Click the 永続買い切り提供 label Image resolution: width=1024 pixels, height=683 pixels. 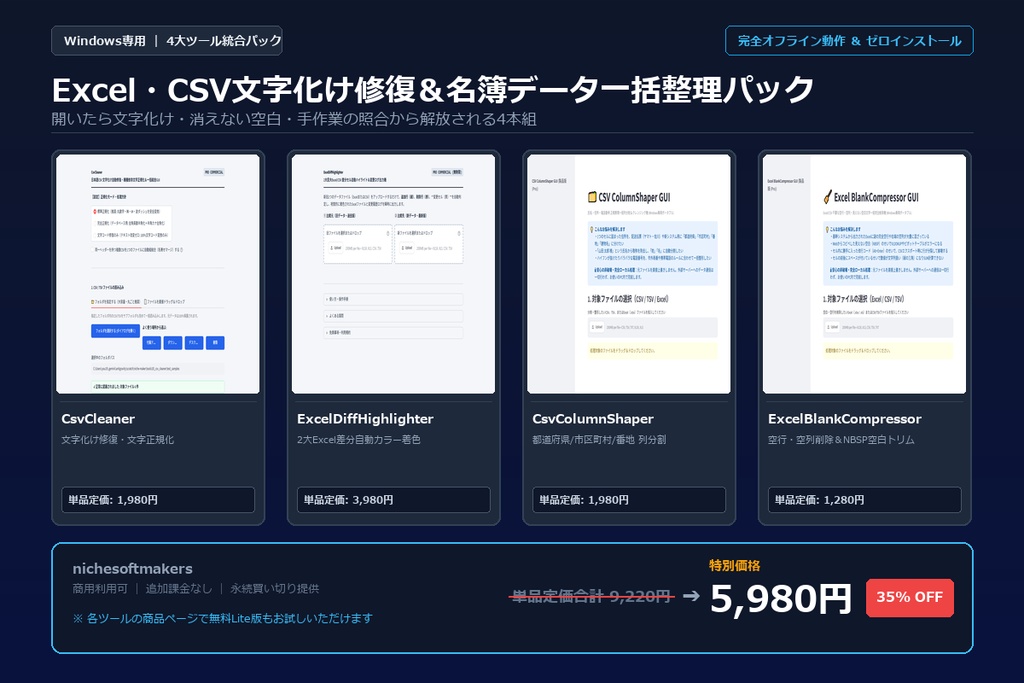(x=274, y=588)
